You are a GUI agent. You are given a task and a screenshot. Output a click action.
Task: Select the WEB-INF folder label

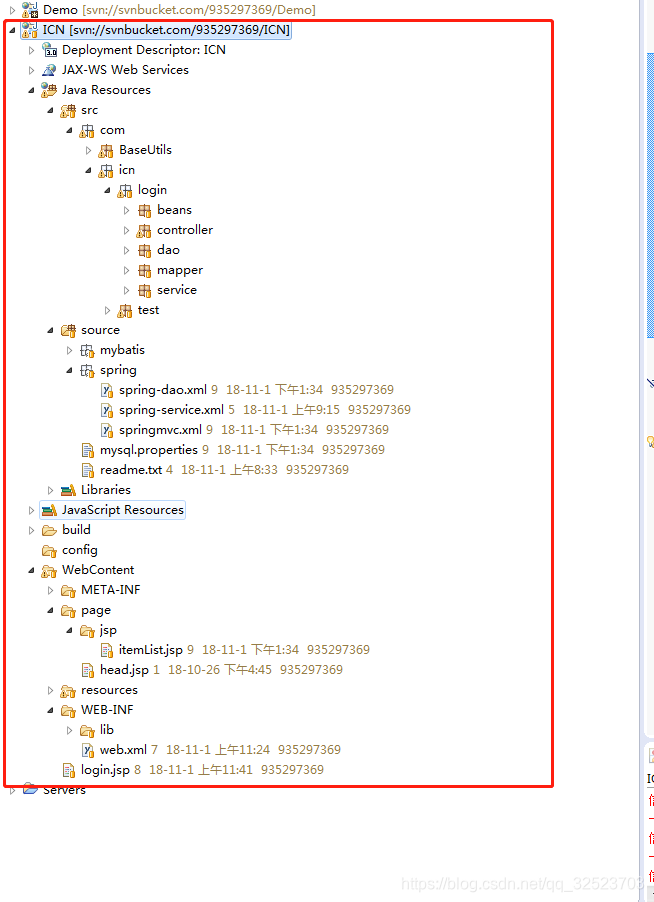point(107,710)
